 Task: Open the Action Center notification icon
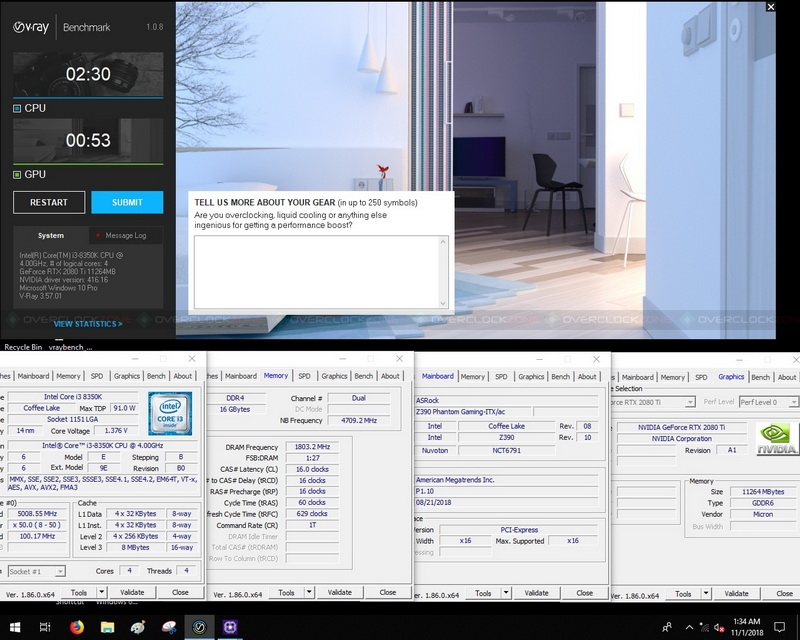[780, 627]
